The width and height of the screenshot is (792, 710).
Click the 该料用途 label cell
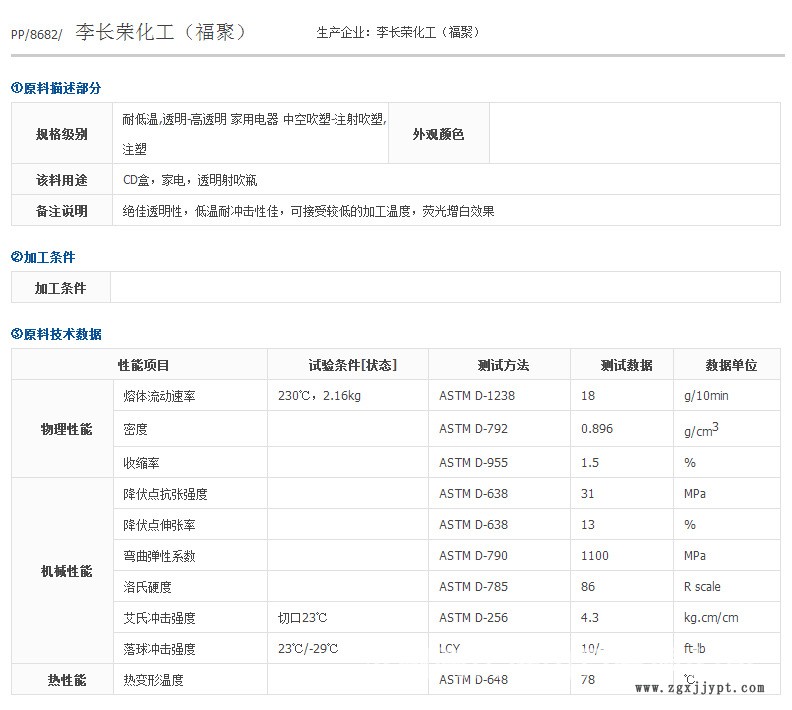pos(62,180)
